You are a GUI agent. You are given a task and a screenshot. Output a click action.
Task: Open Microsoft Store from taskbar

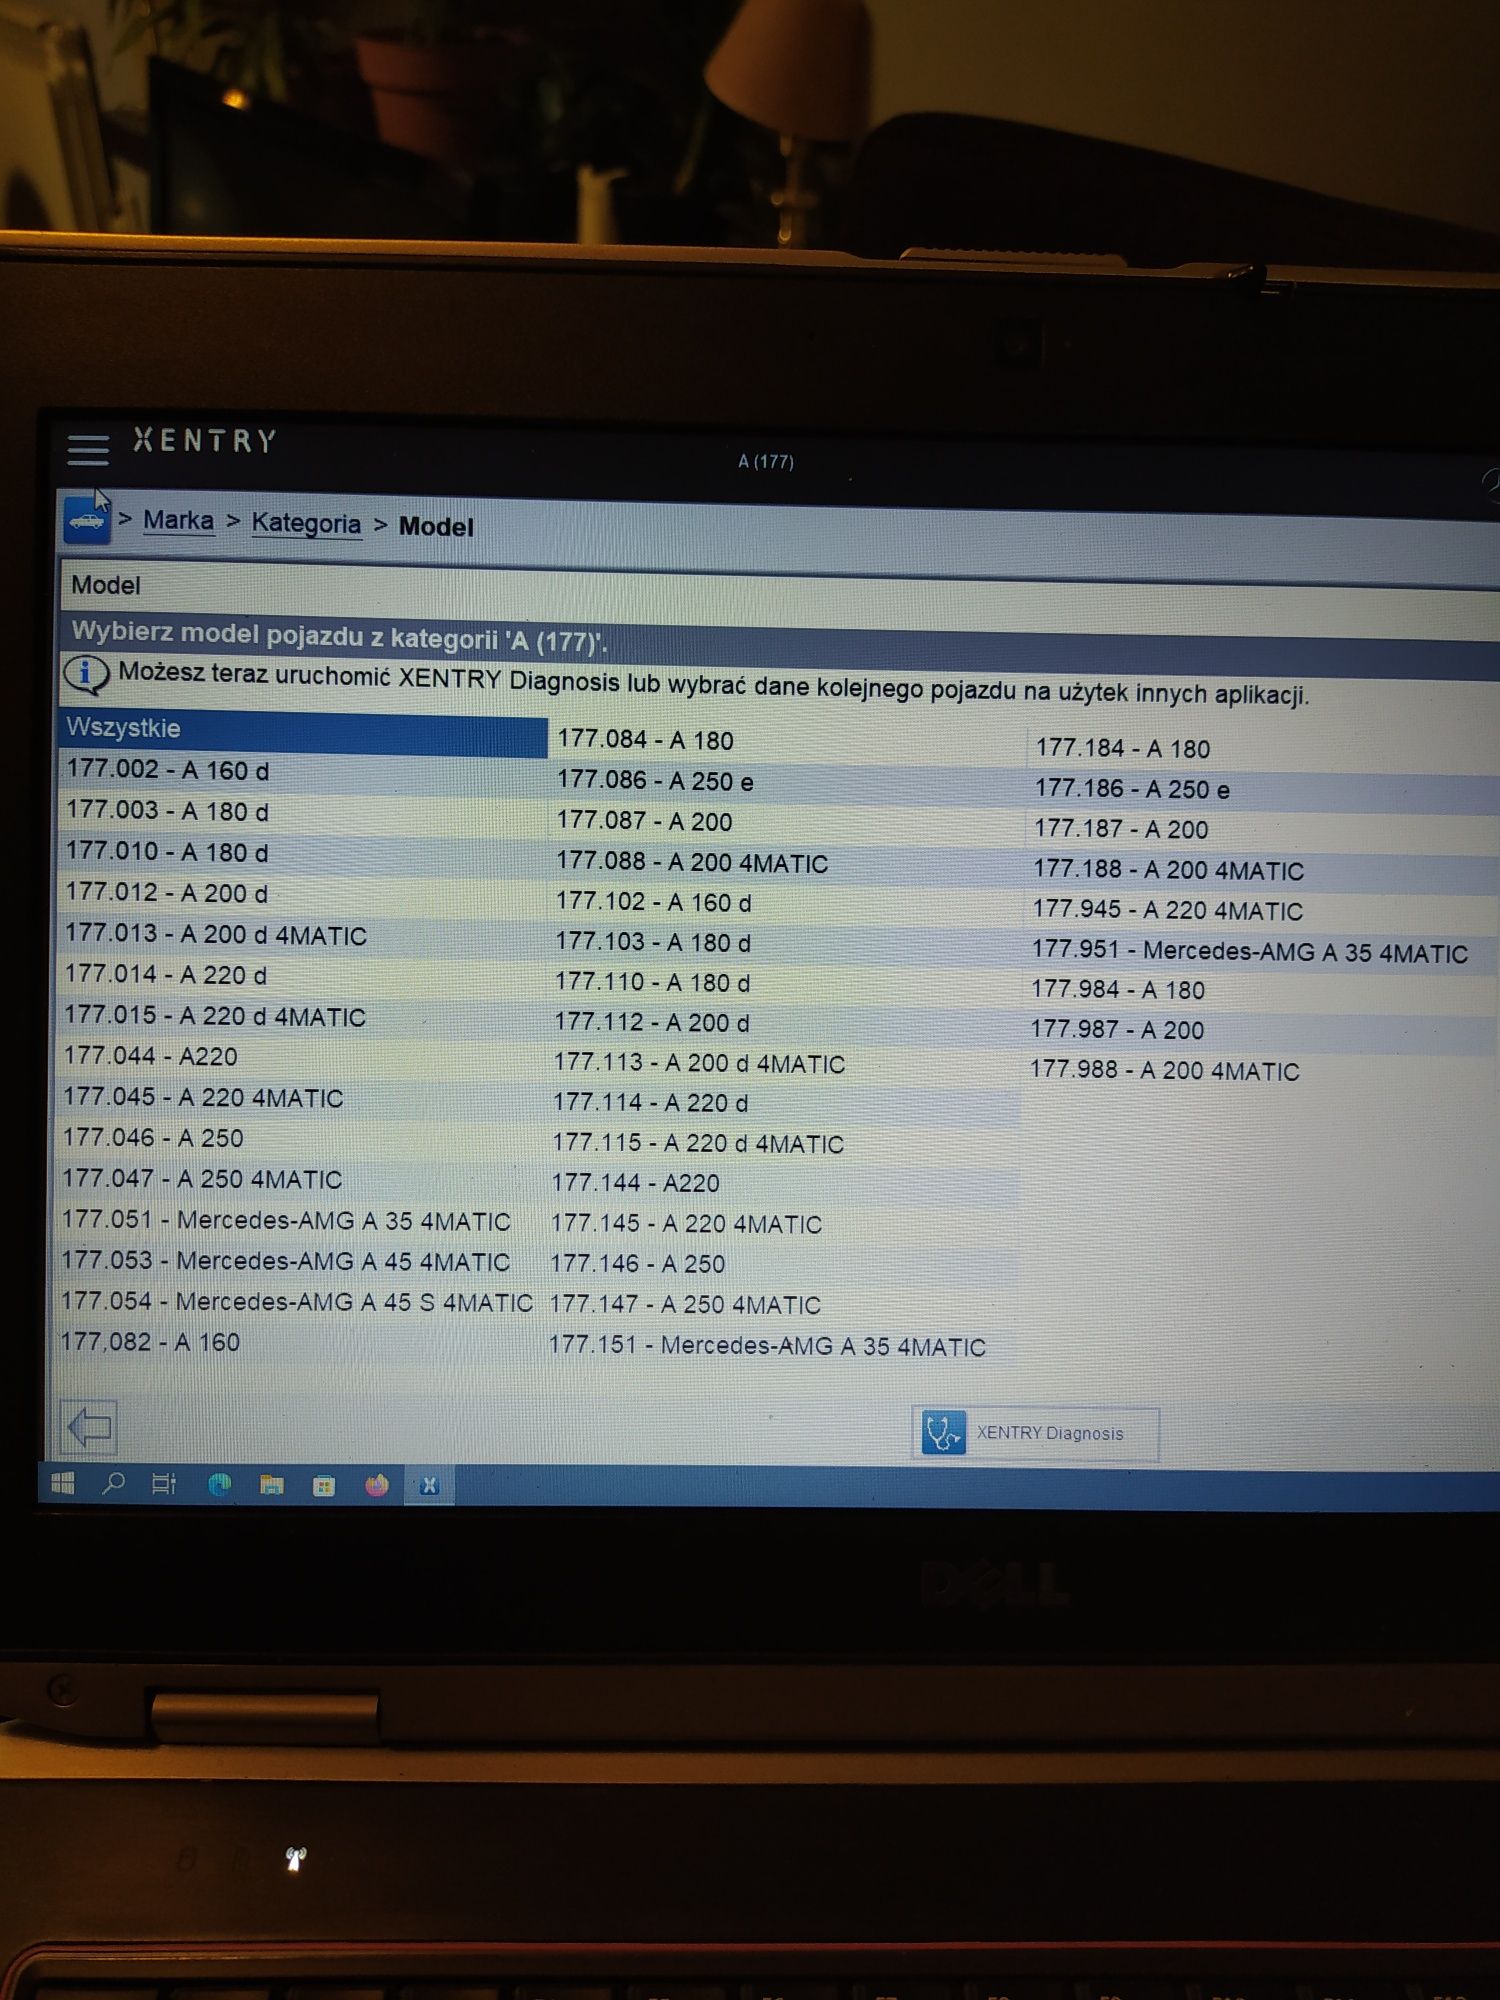tap(324, 1486)
